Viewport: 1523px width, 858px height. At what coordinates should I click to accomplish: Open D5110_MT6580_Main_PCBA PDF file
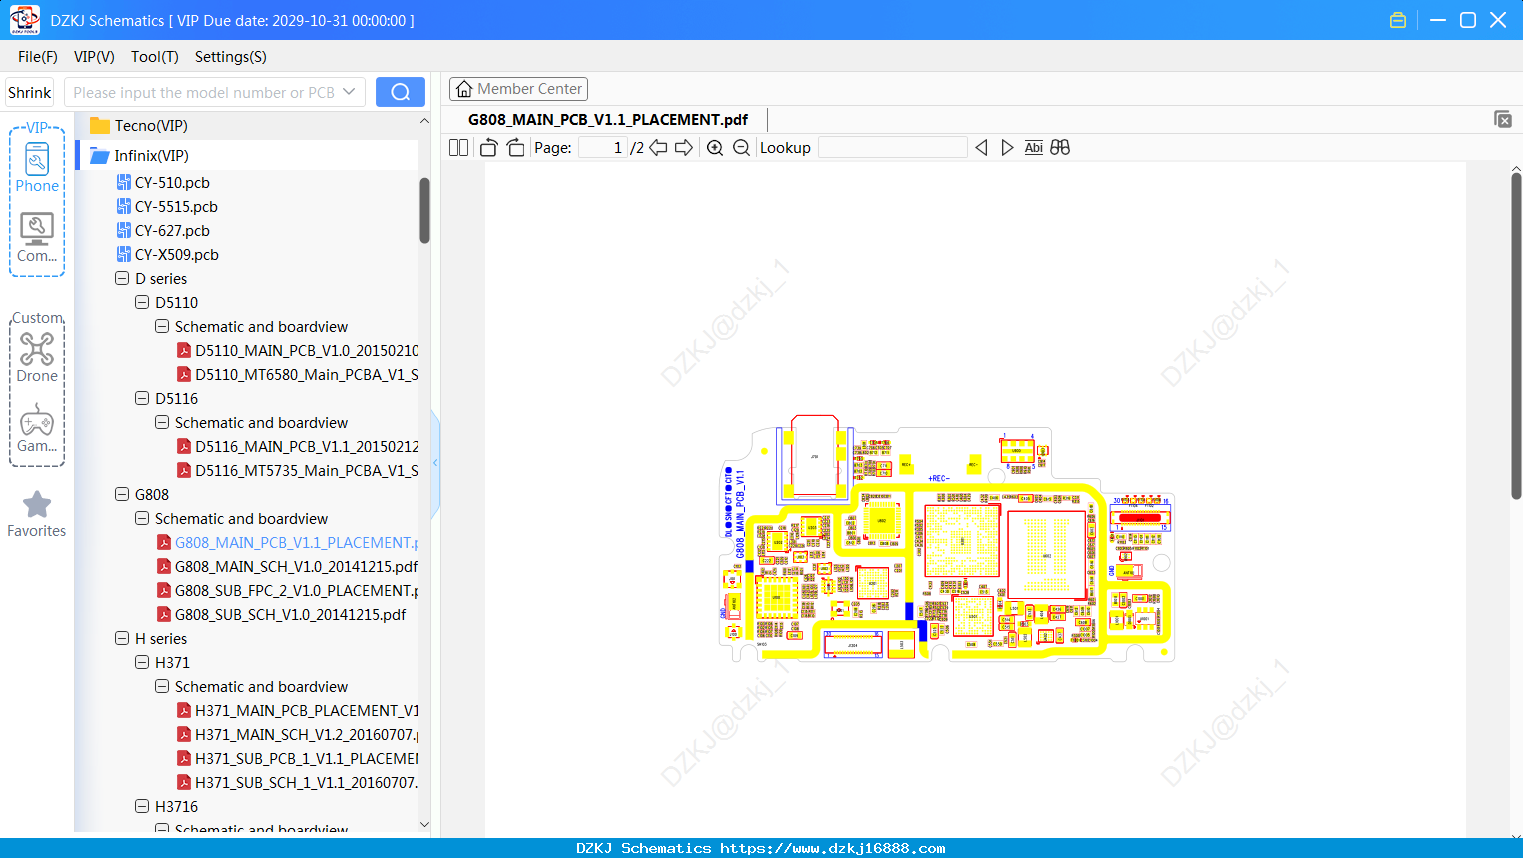[298, 374]
